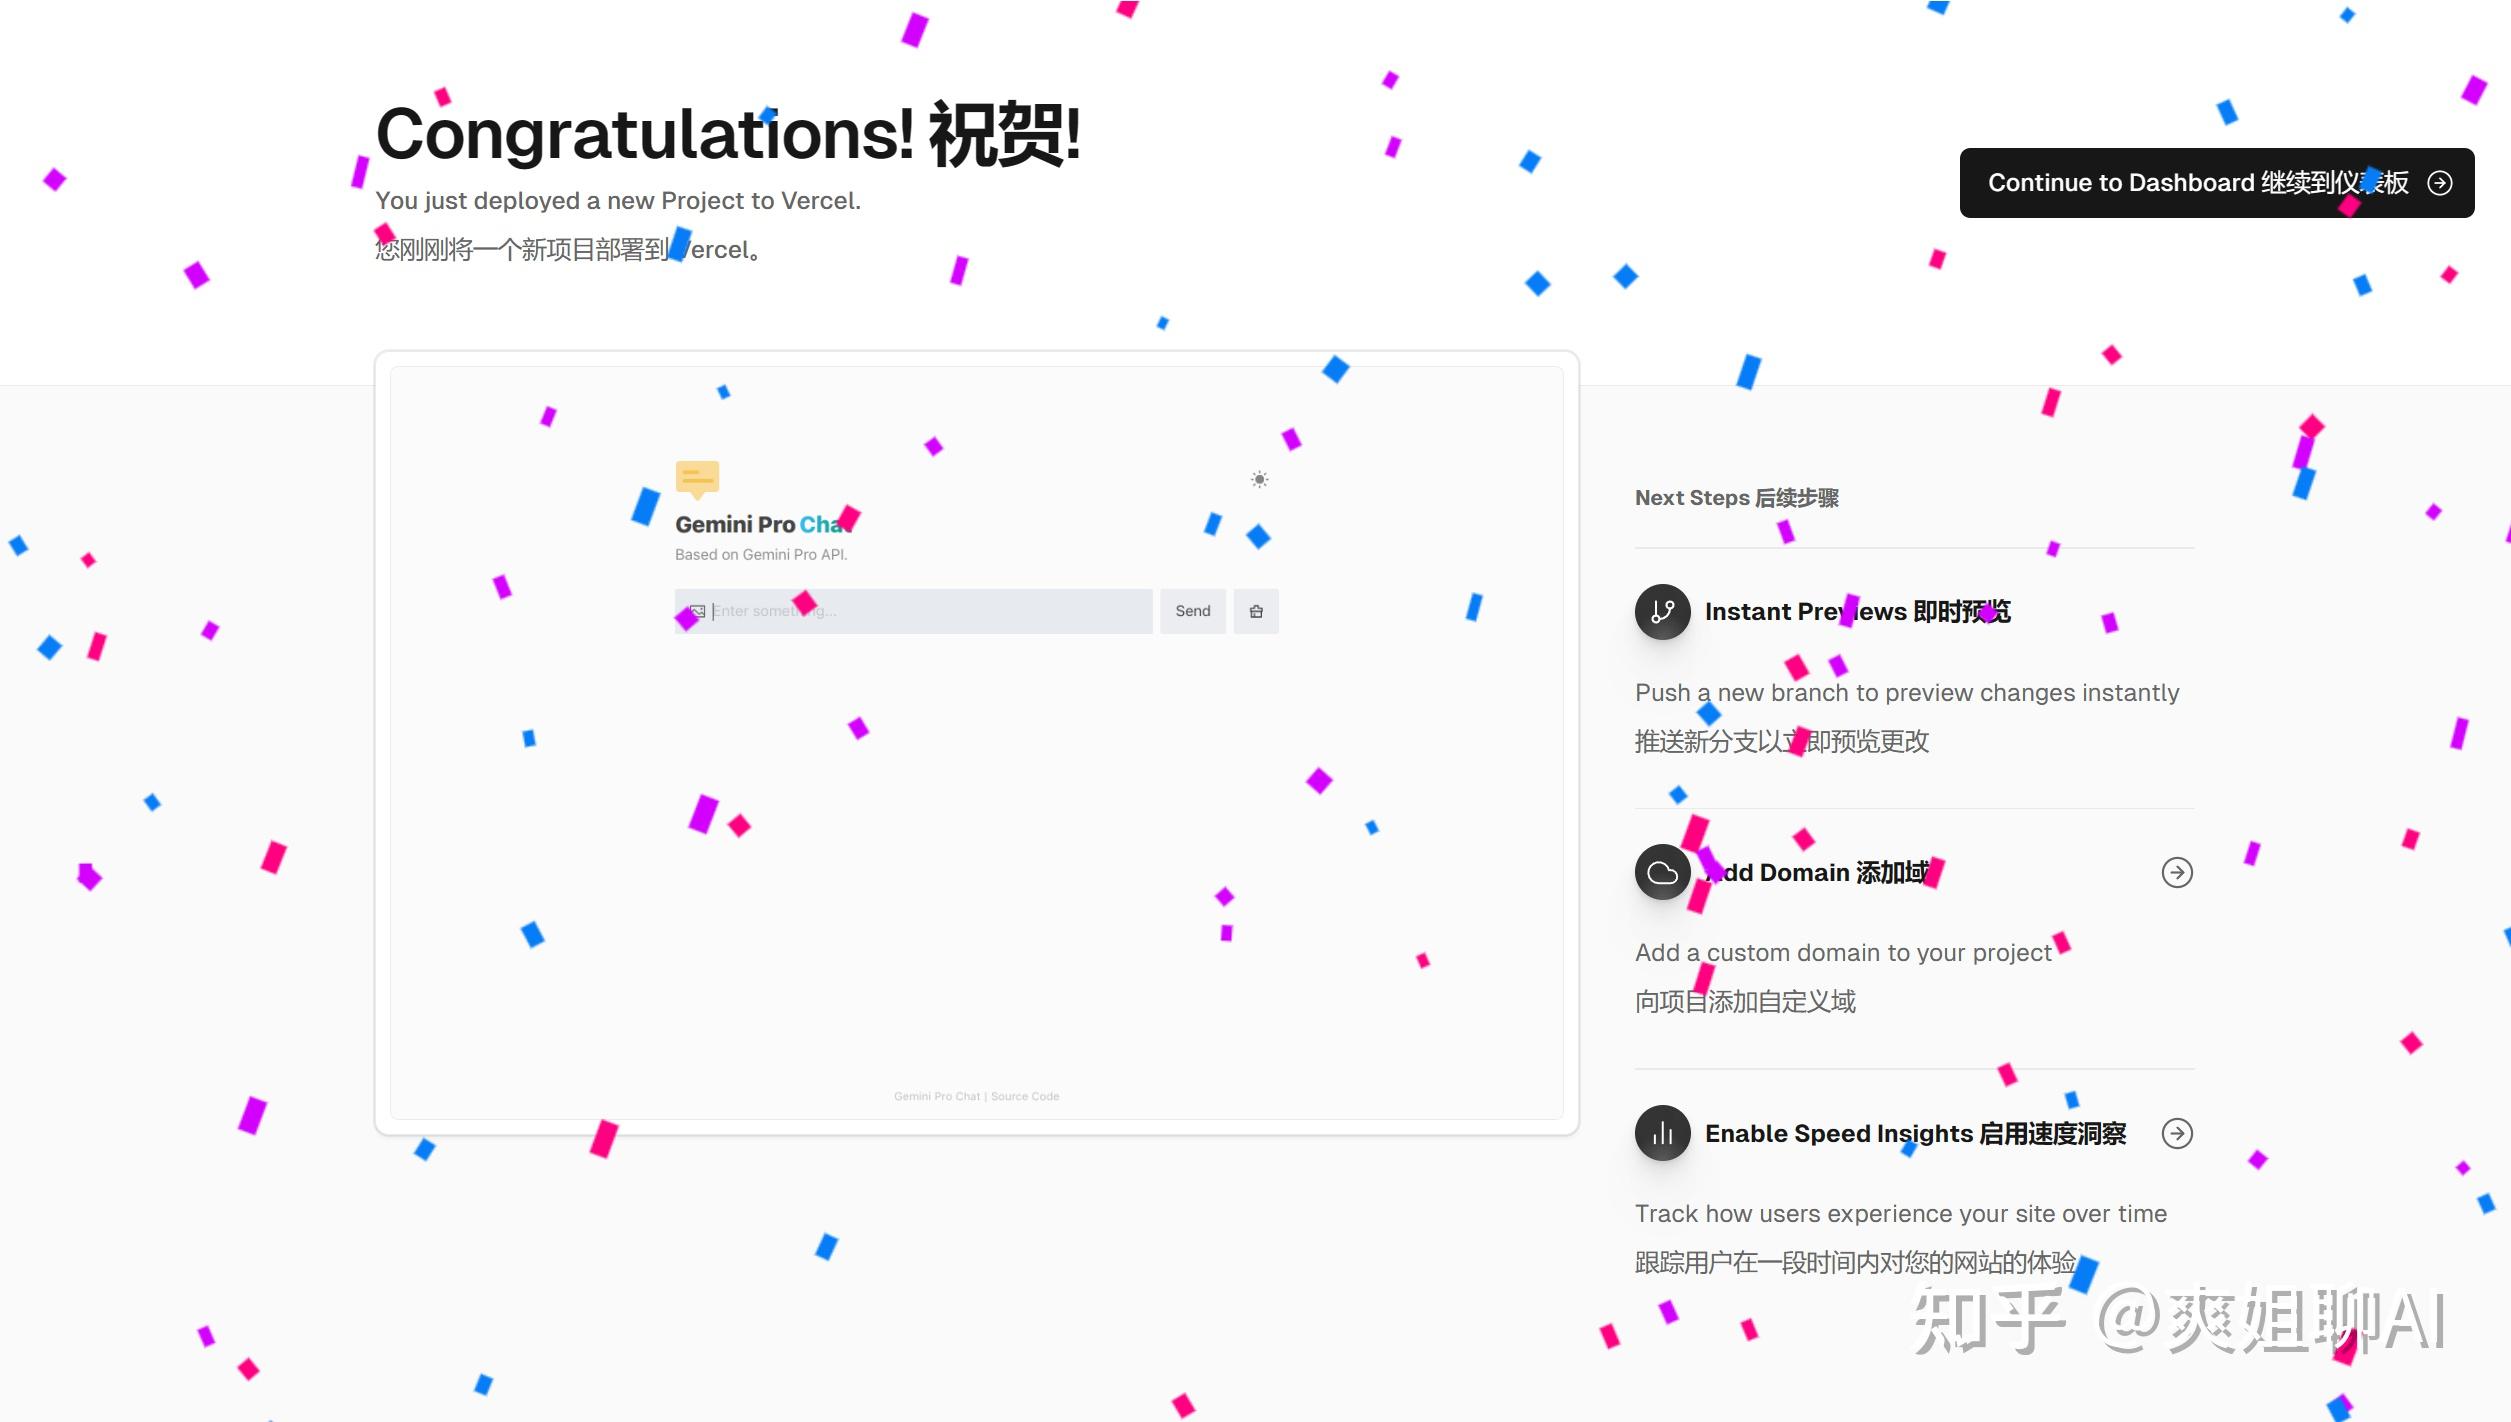Image resolution: width=2511 pixels, height=1422 pixels.
Task: Click the 'Add a custom domain to your project' text
Action: coord(1843,953)
